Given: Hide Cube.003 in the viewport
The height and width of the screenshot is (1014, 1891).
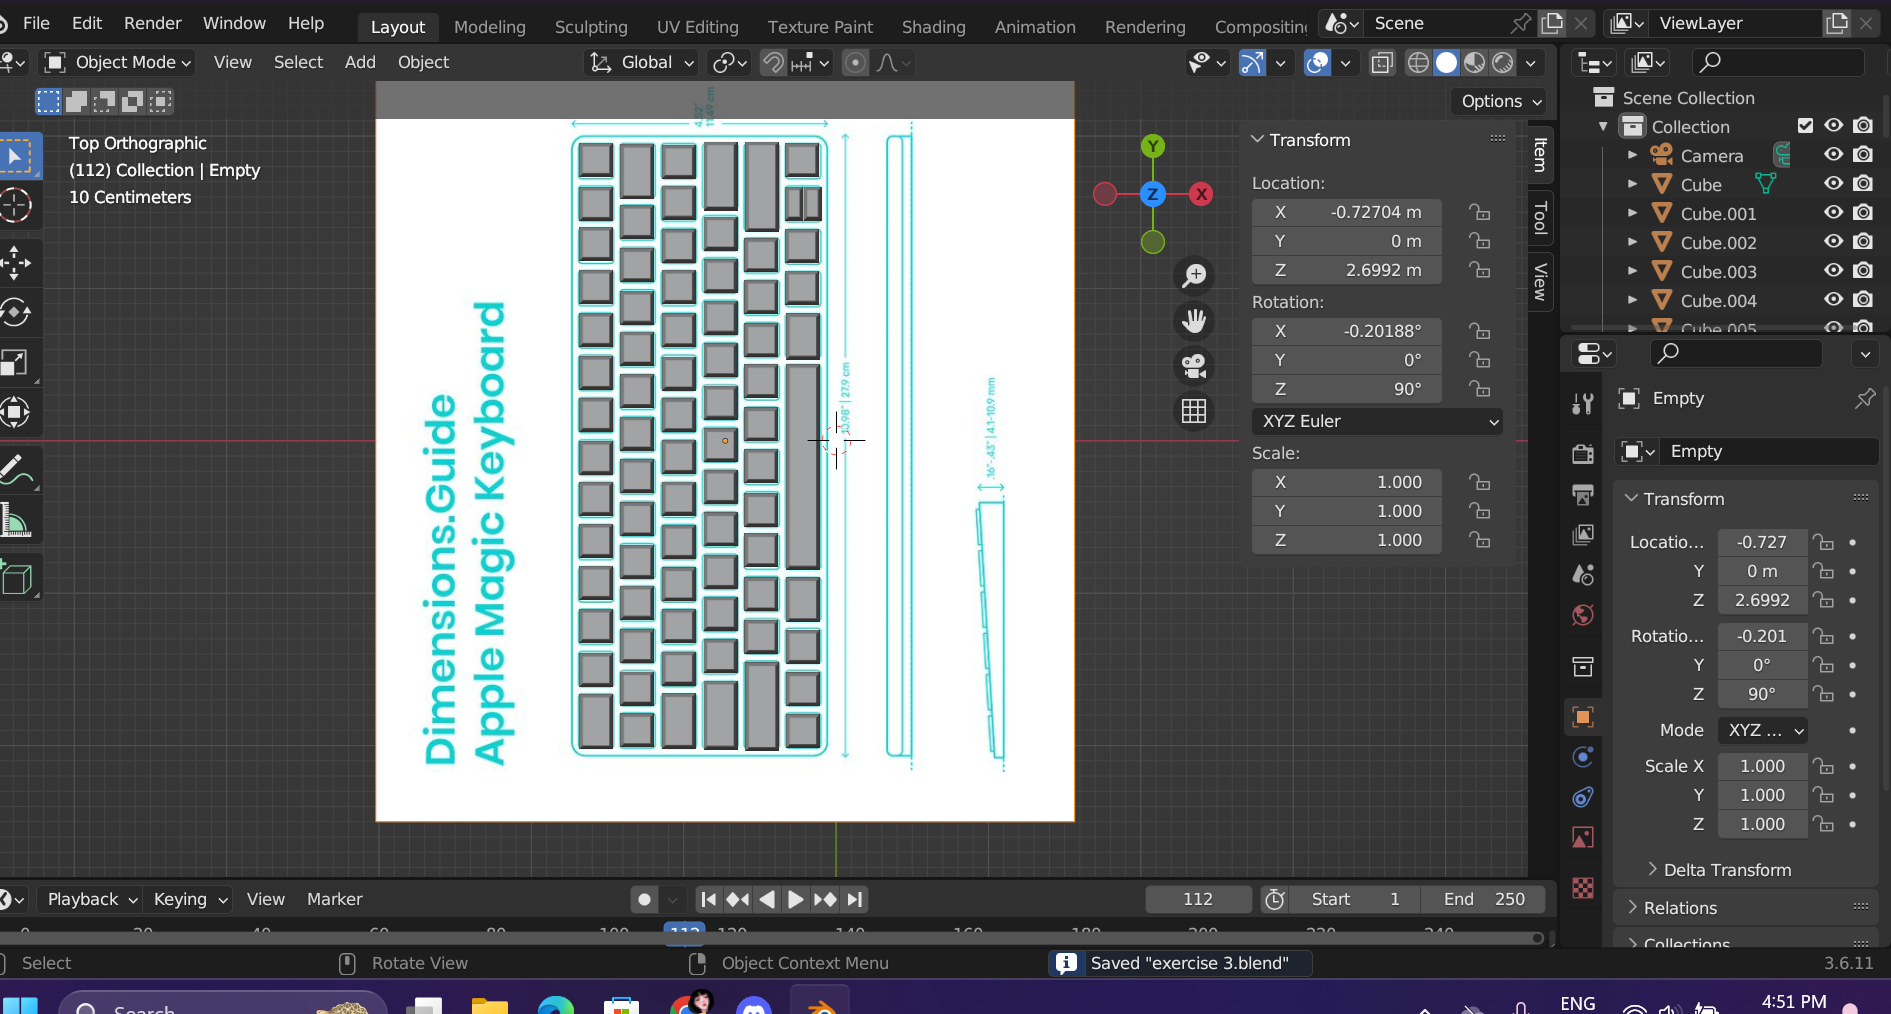Looking at the screenshot, I should click(x=1833, y=271).
